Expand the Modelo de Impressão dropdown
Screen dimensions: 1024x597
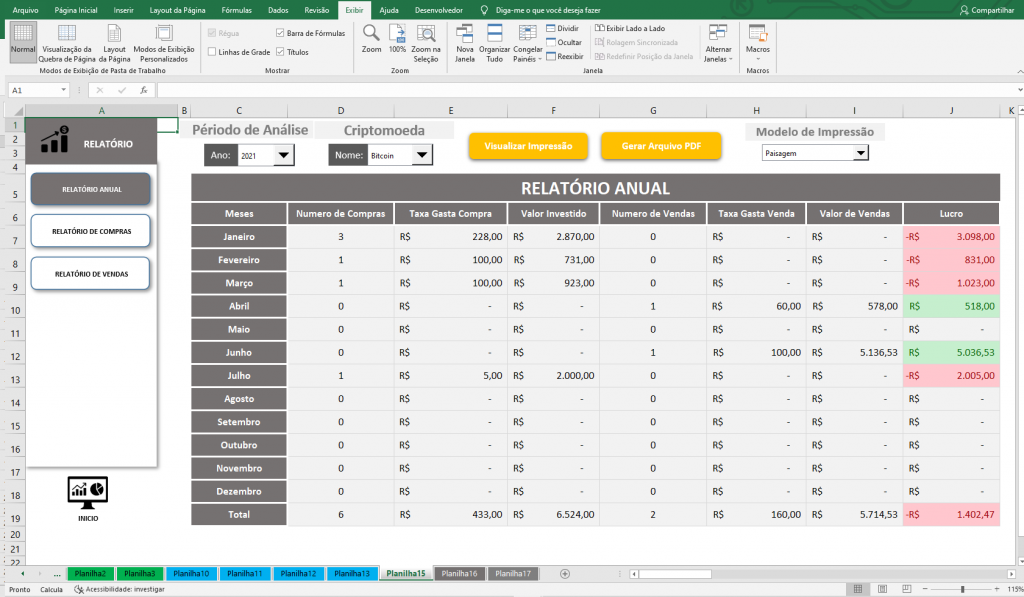860,153
